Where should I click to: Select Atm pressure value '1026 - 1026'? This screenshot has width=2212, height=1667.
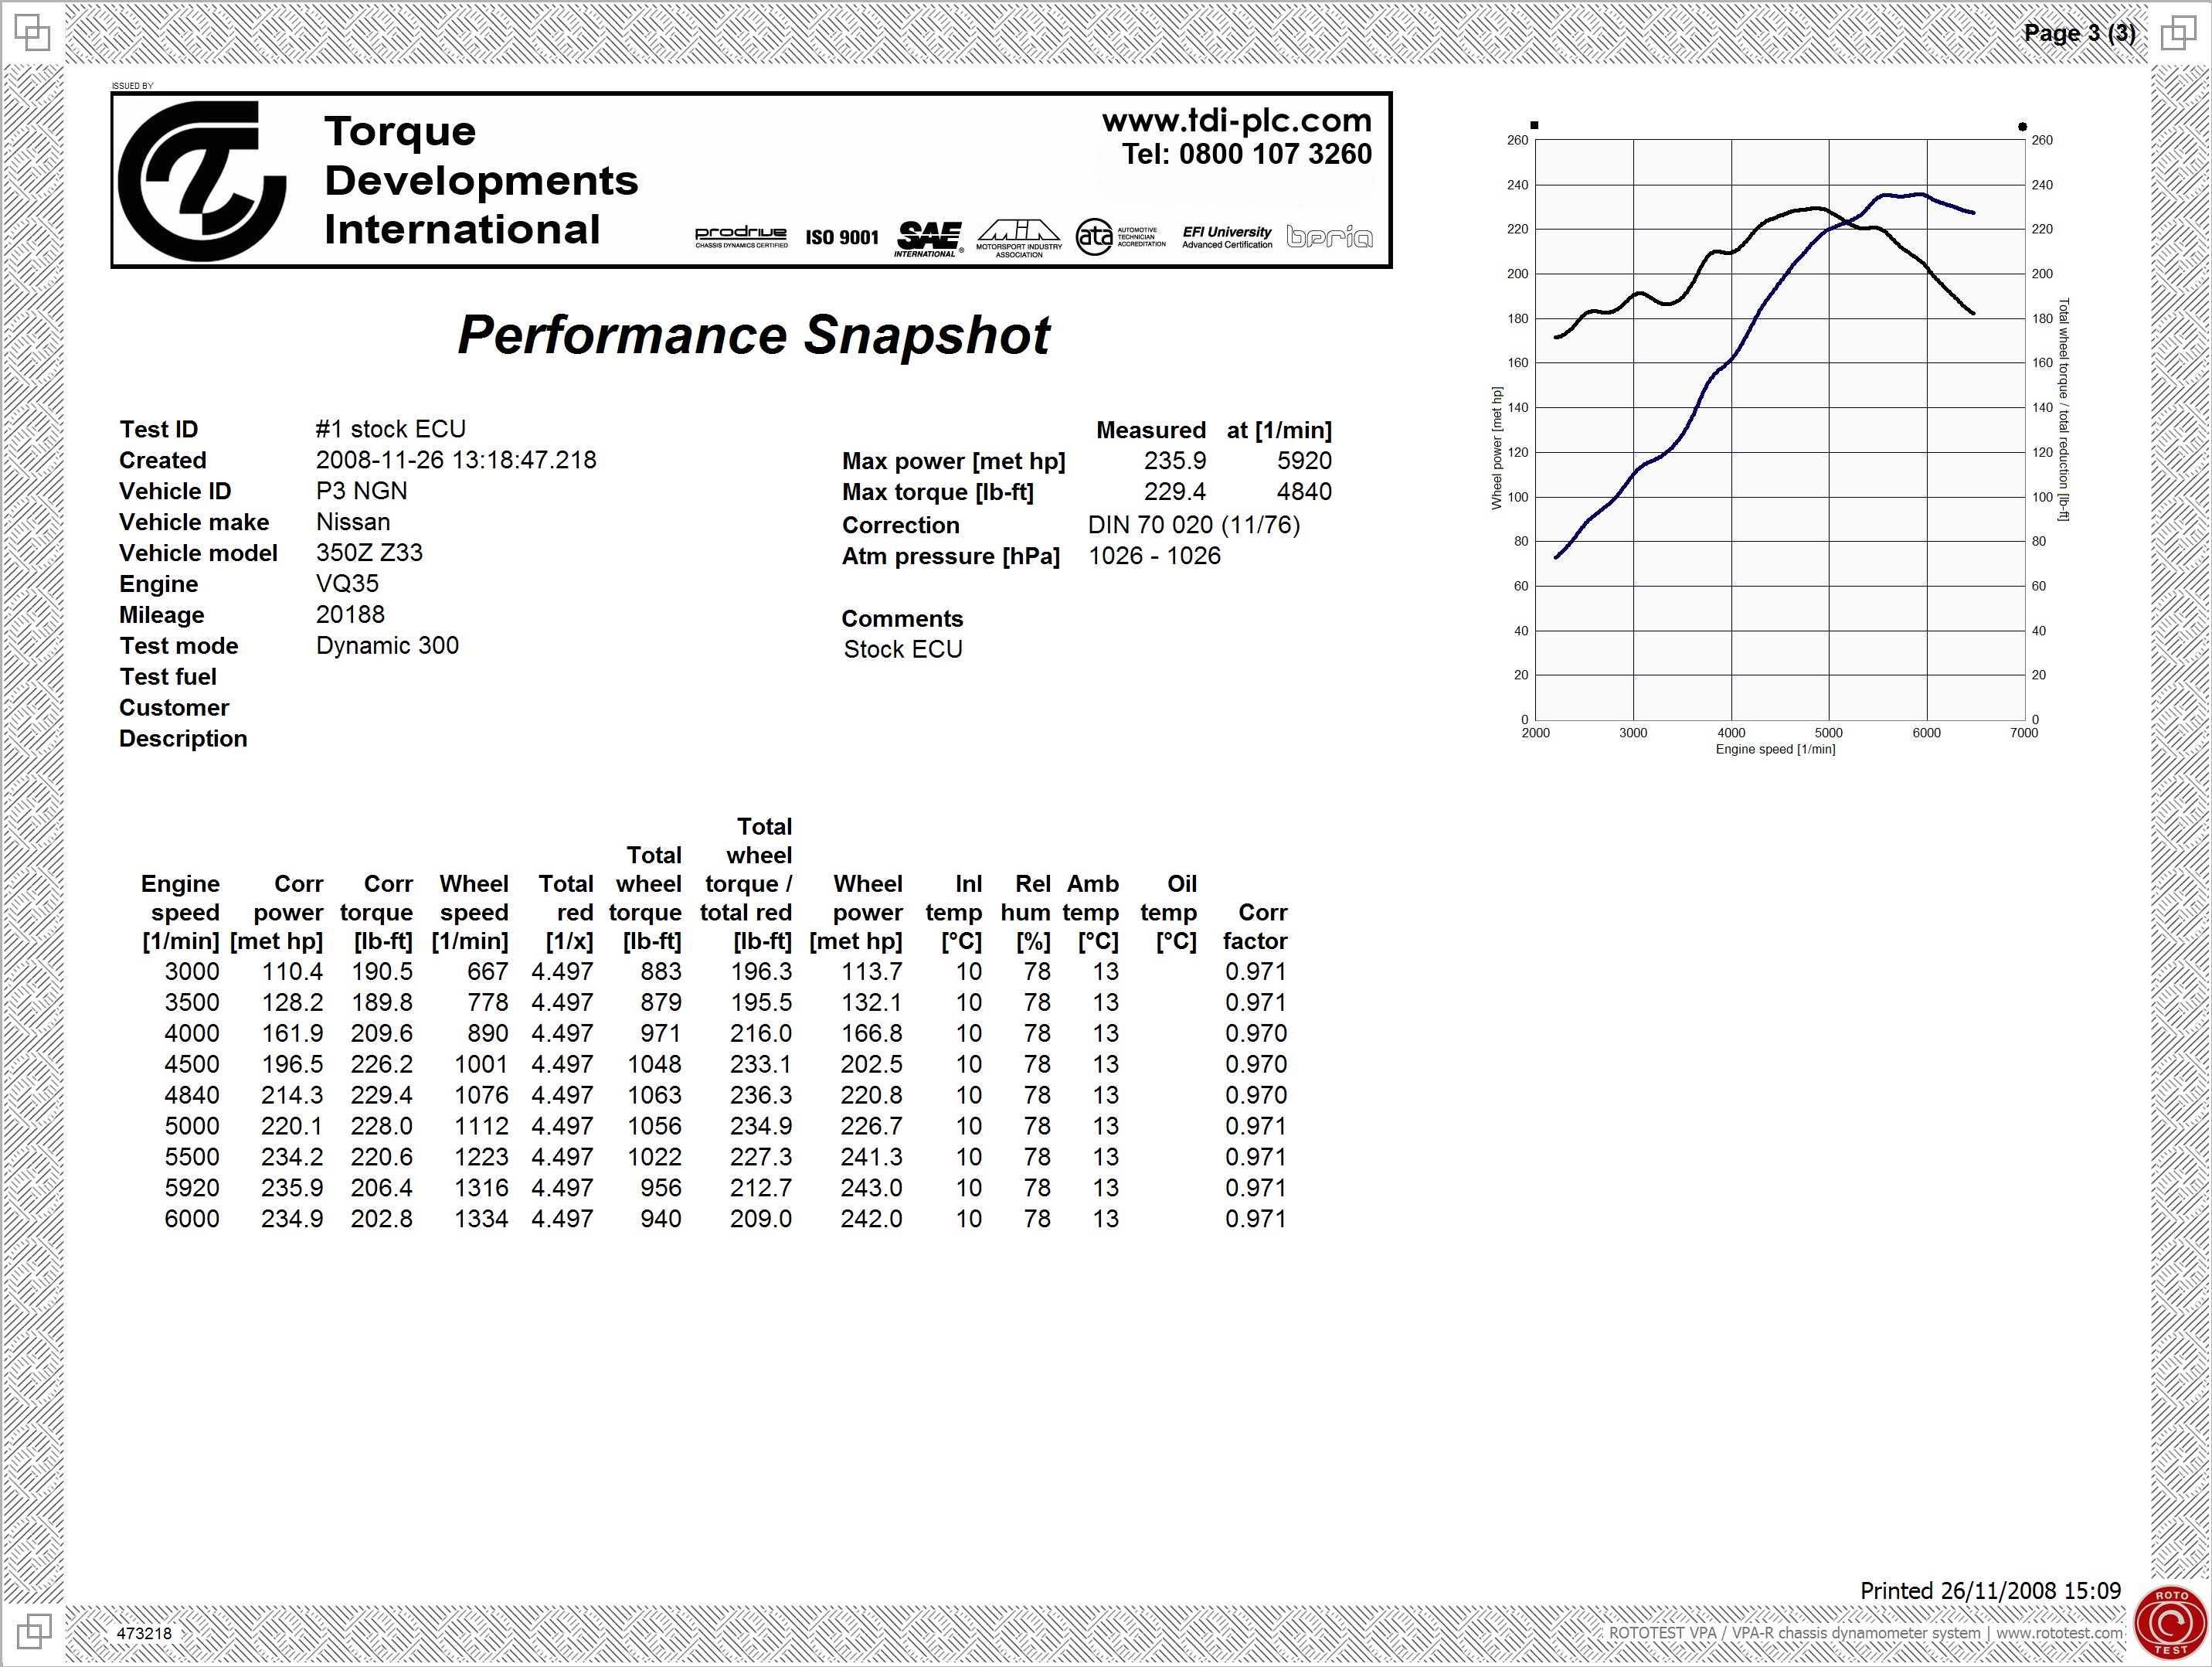pyautogui.click(x=1154, y=556)
